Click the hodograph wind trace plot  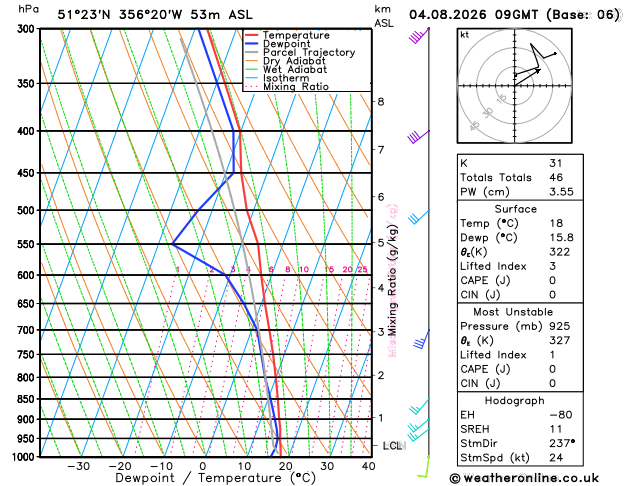click(514, 85)
